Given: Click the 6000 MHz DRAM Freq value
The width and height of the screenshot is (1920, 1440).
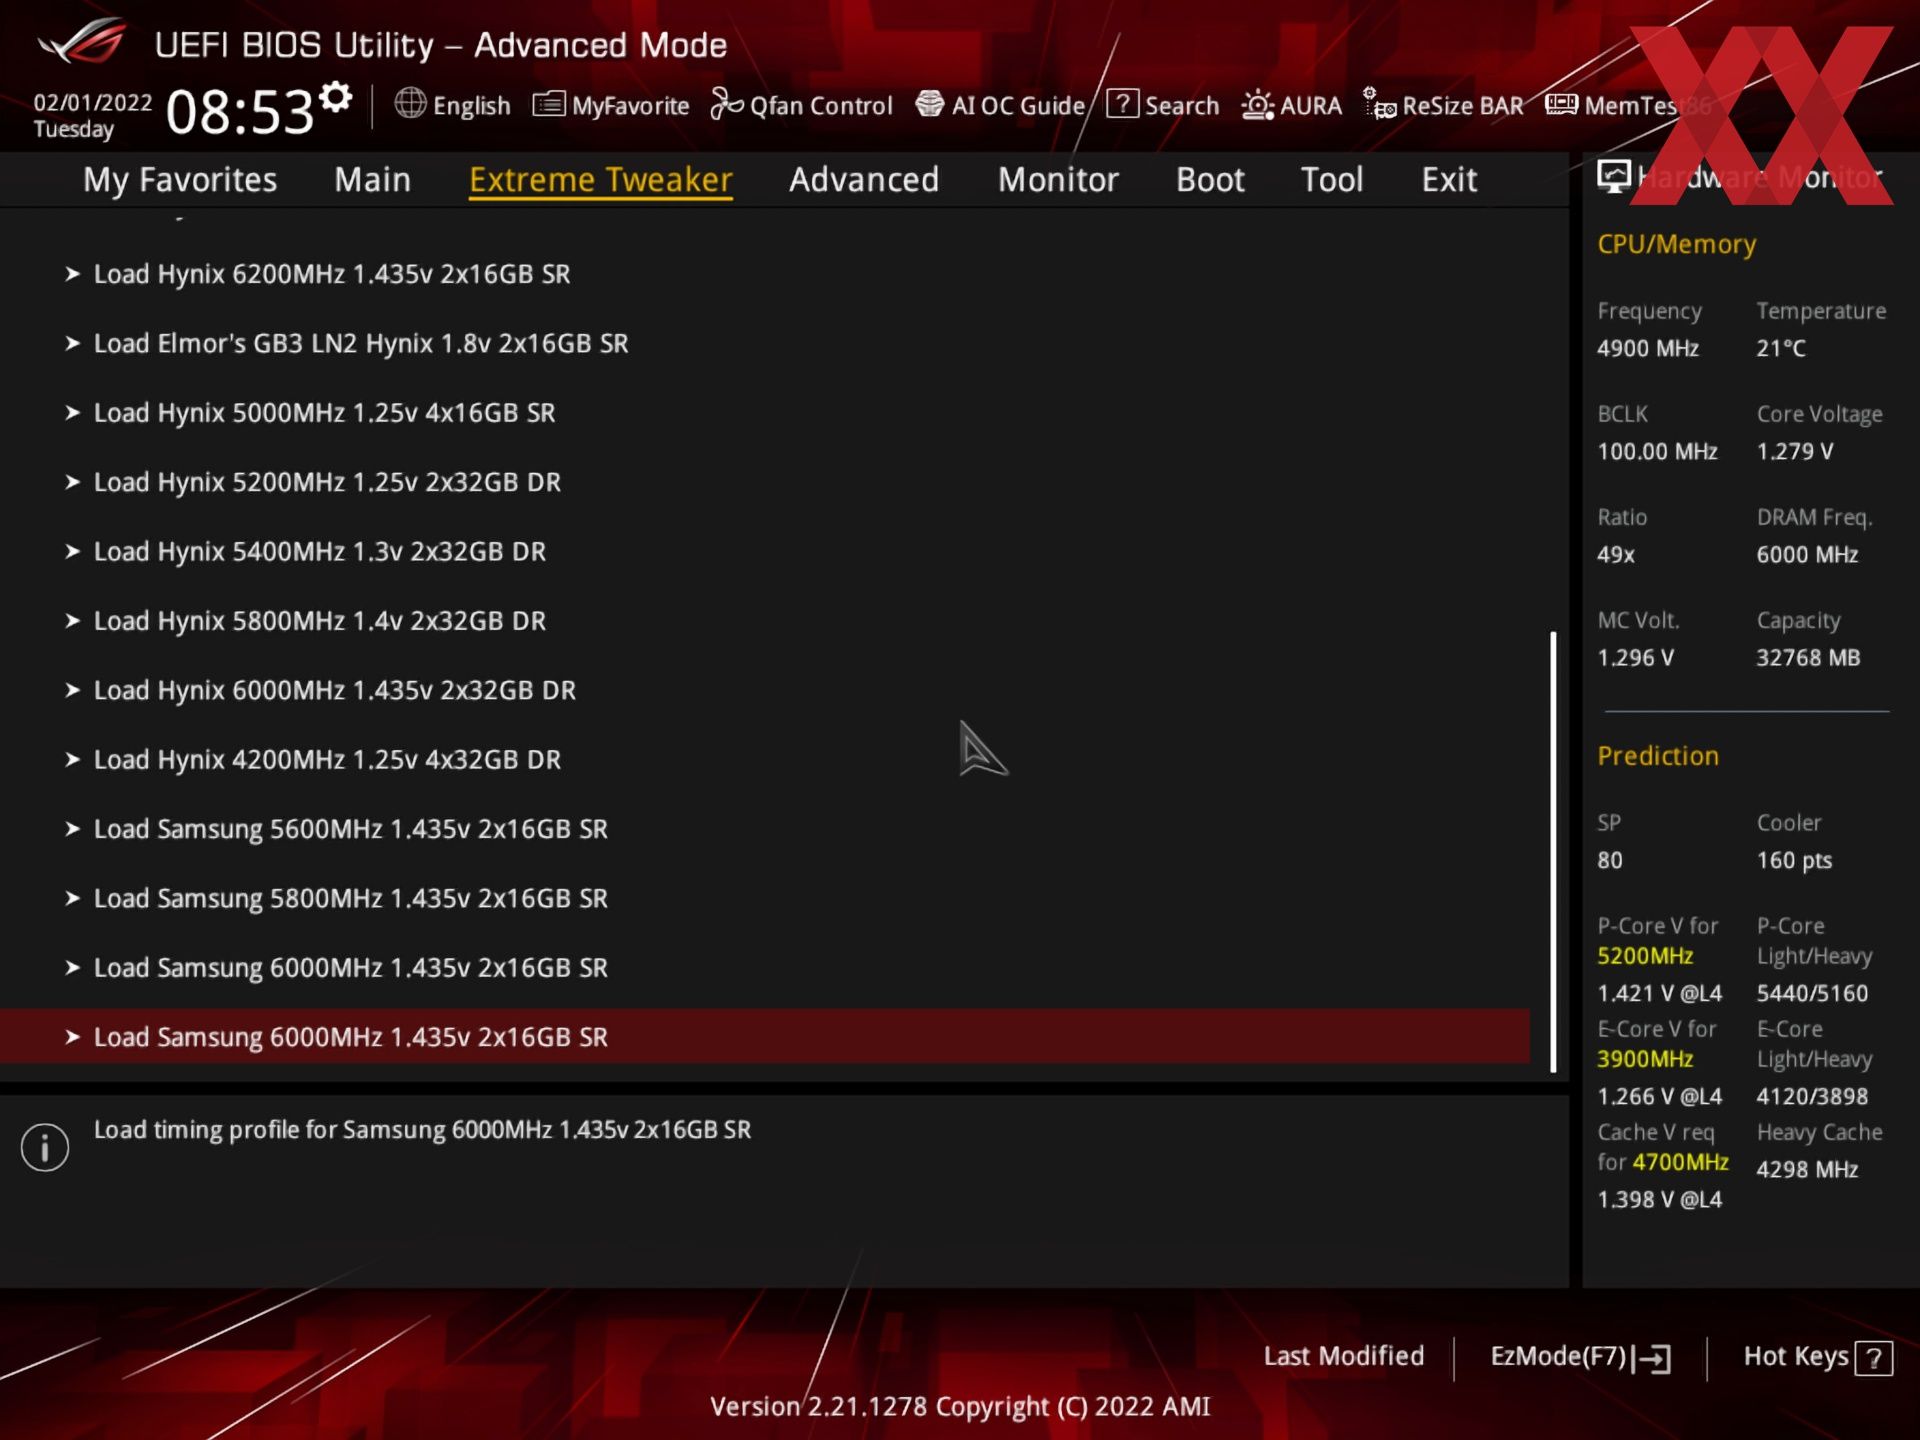Looking at the screenshot, I should click(1807, 555).
